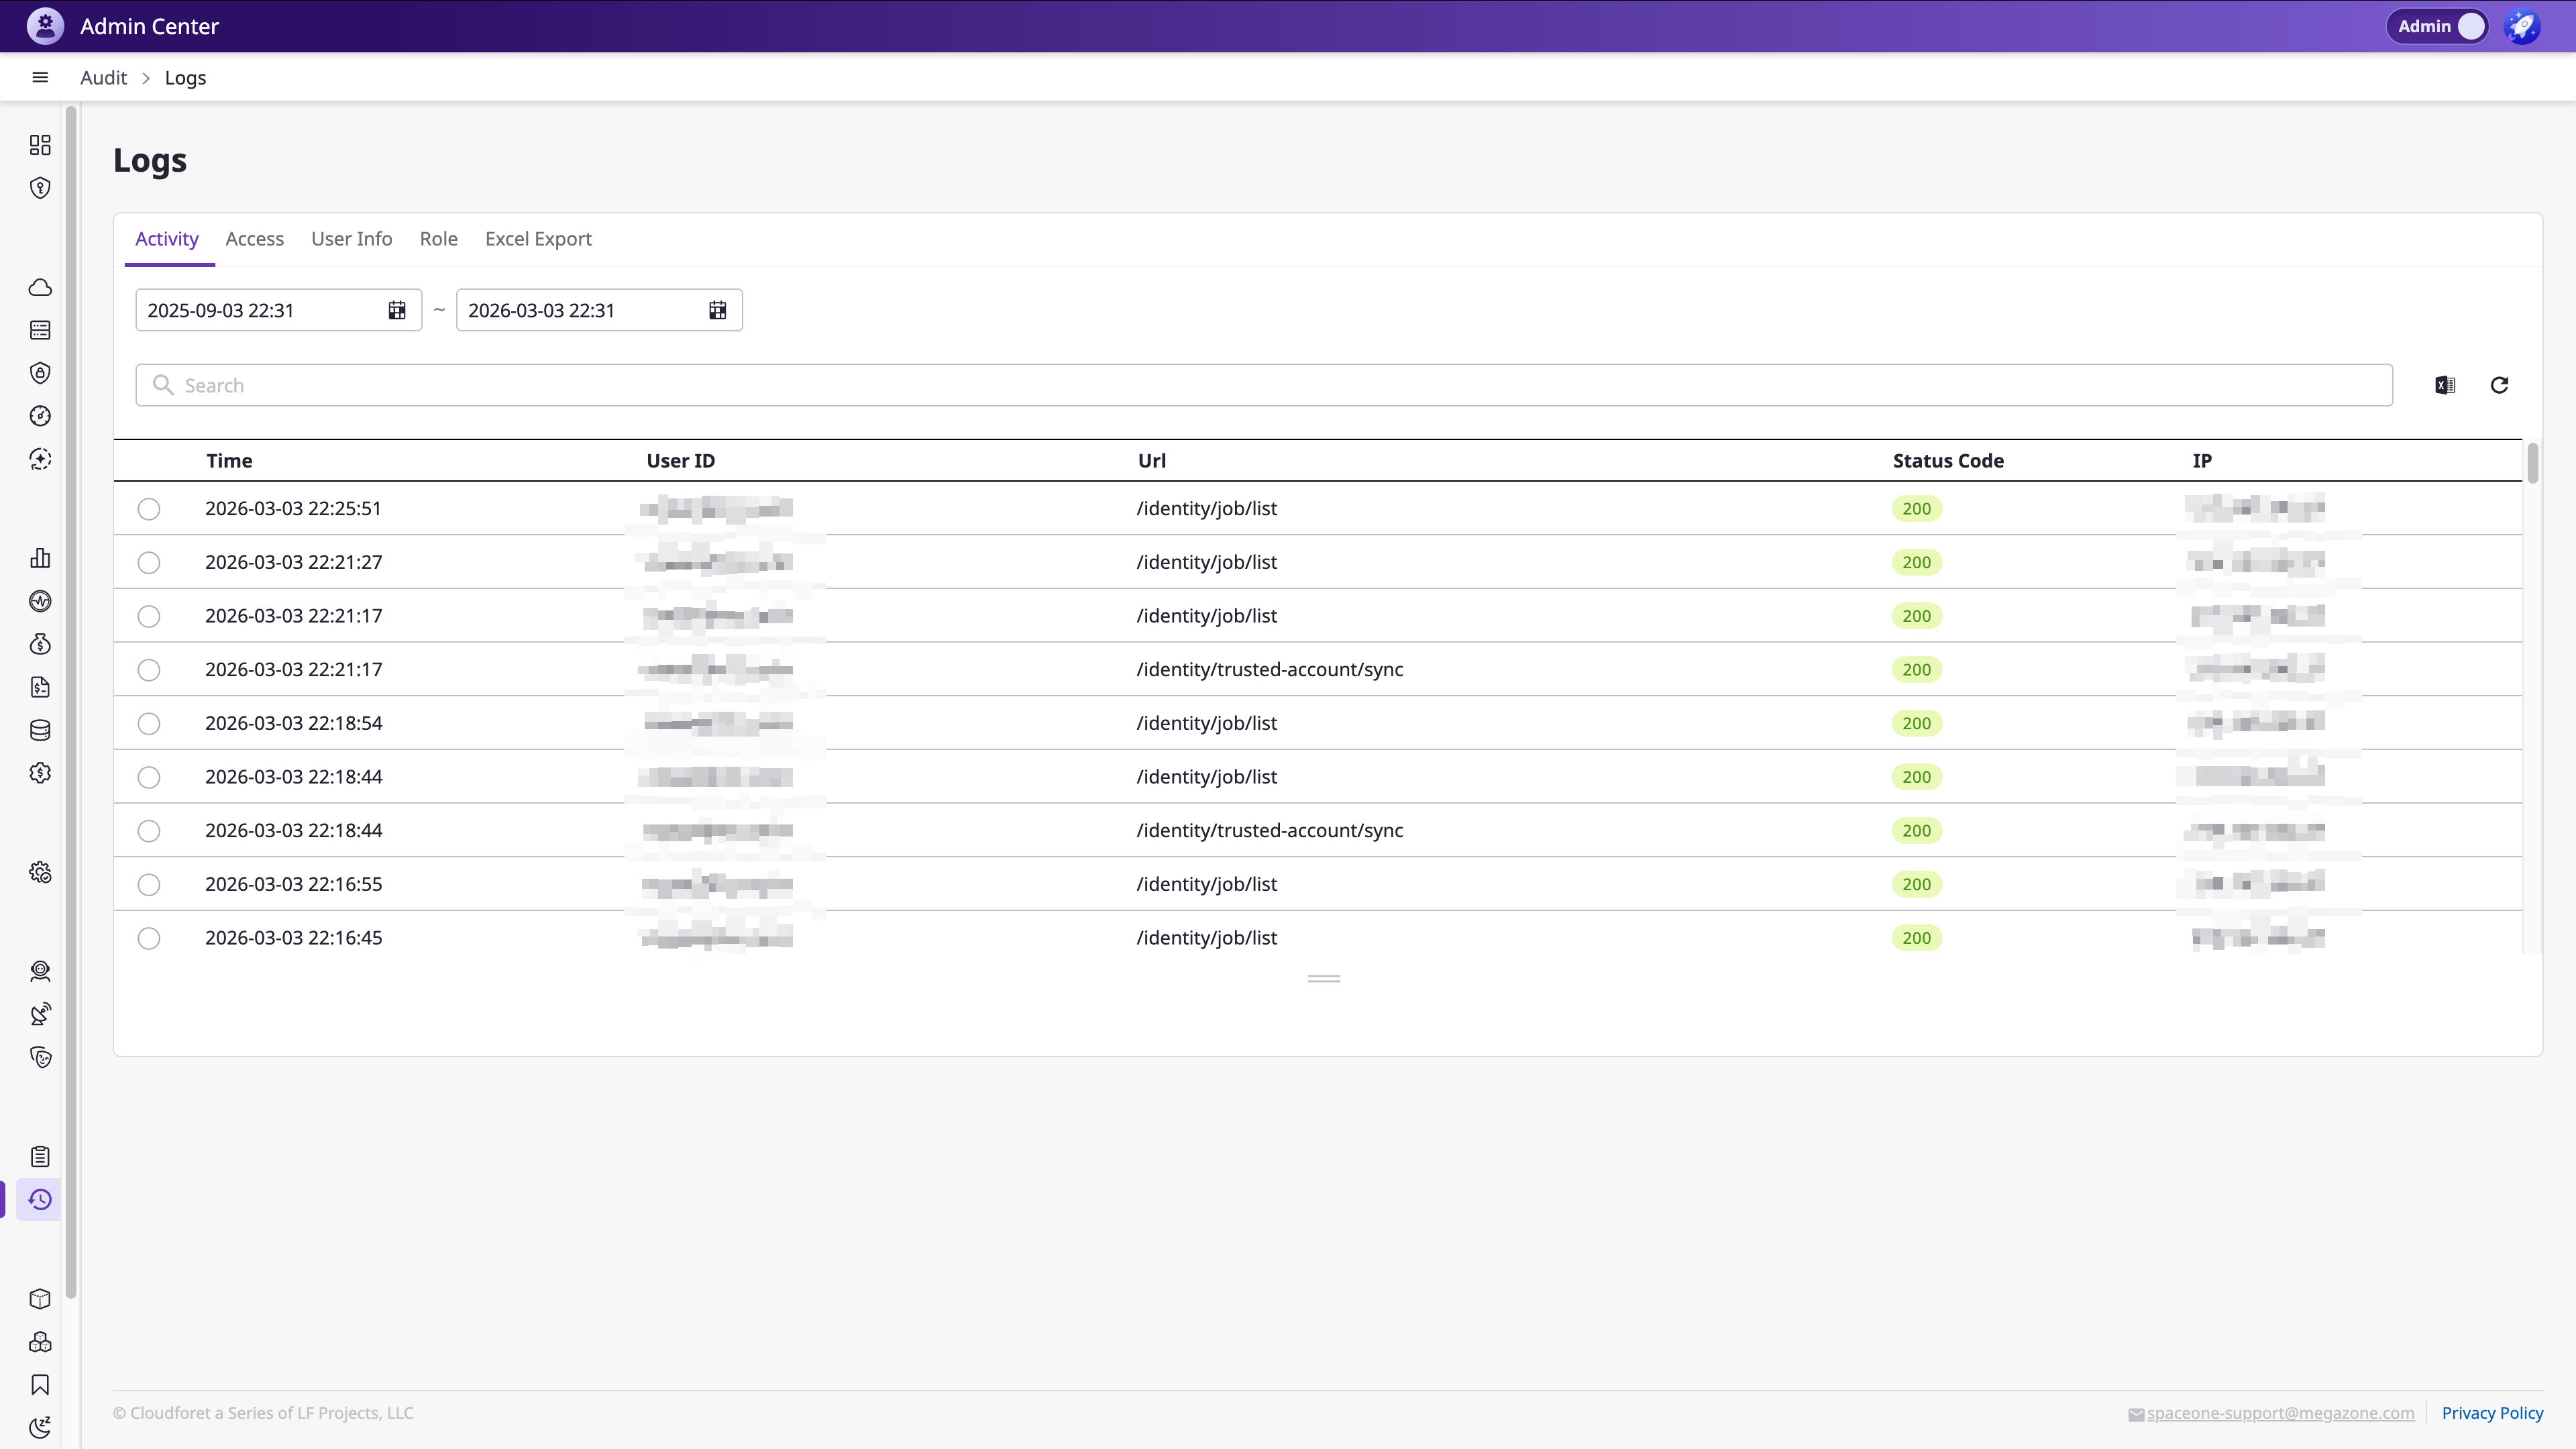This screenshot has width=2576, height=1449.
Task: Open the Privacy Policy link
Action: coord(2492,1413)
